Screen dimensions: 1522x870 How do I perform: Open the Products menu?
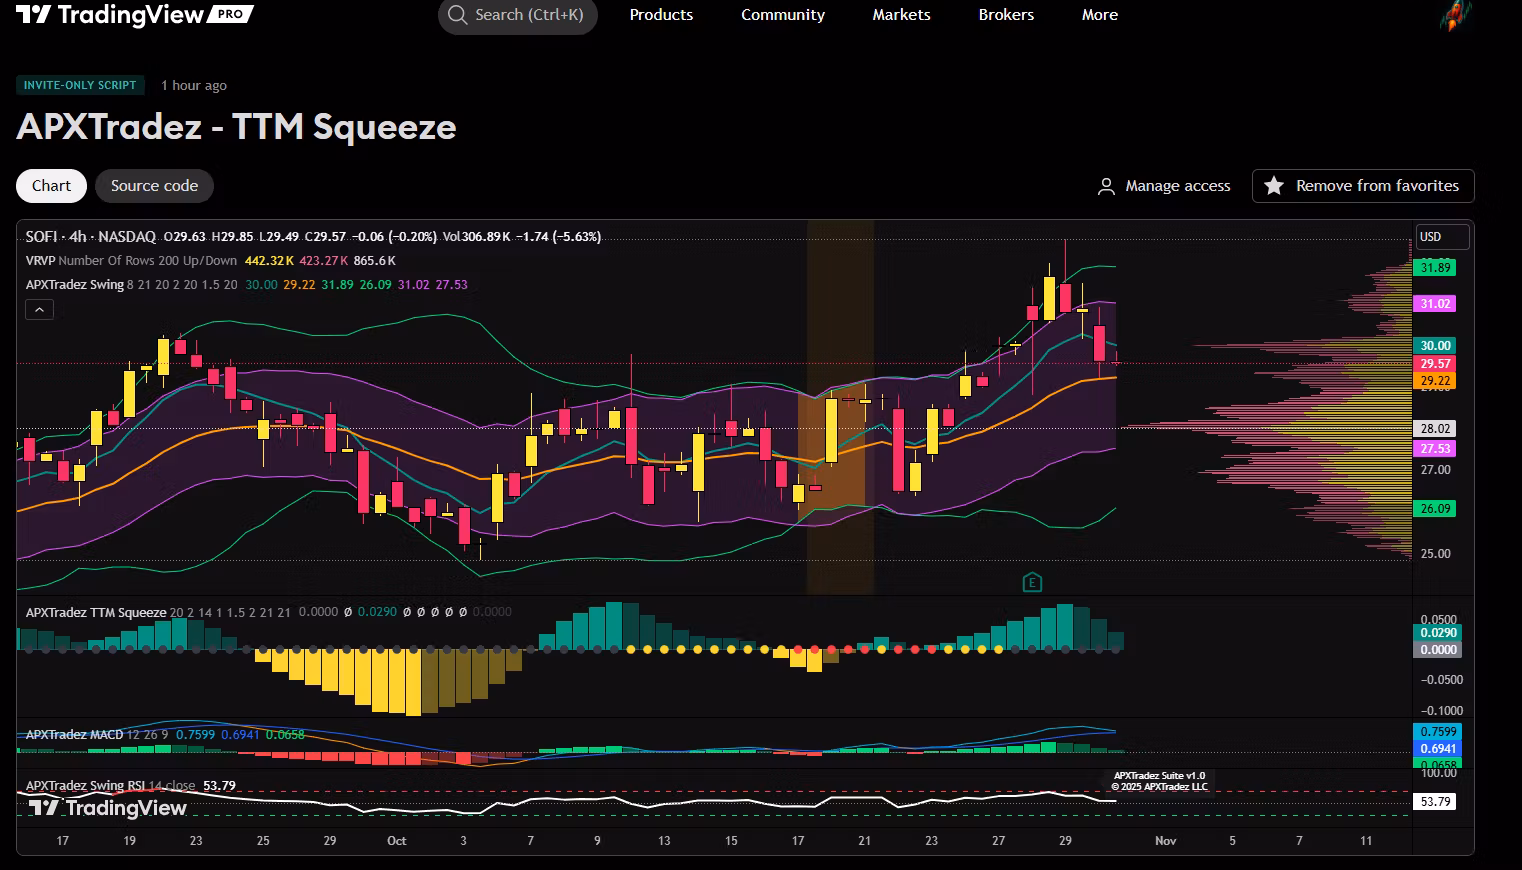point(661,15)
